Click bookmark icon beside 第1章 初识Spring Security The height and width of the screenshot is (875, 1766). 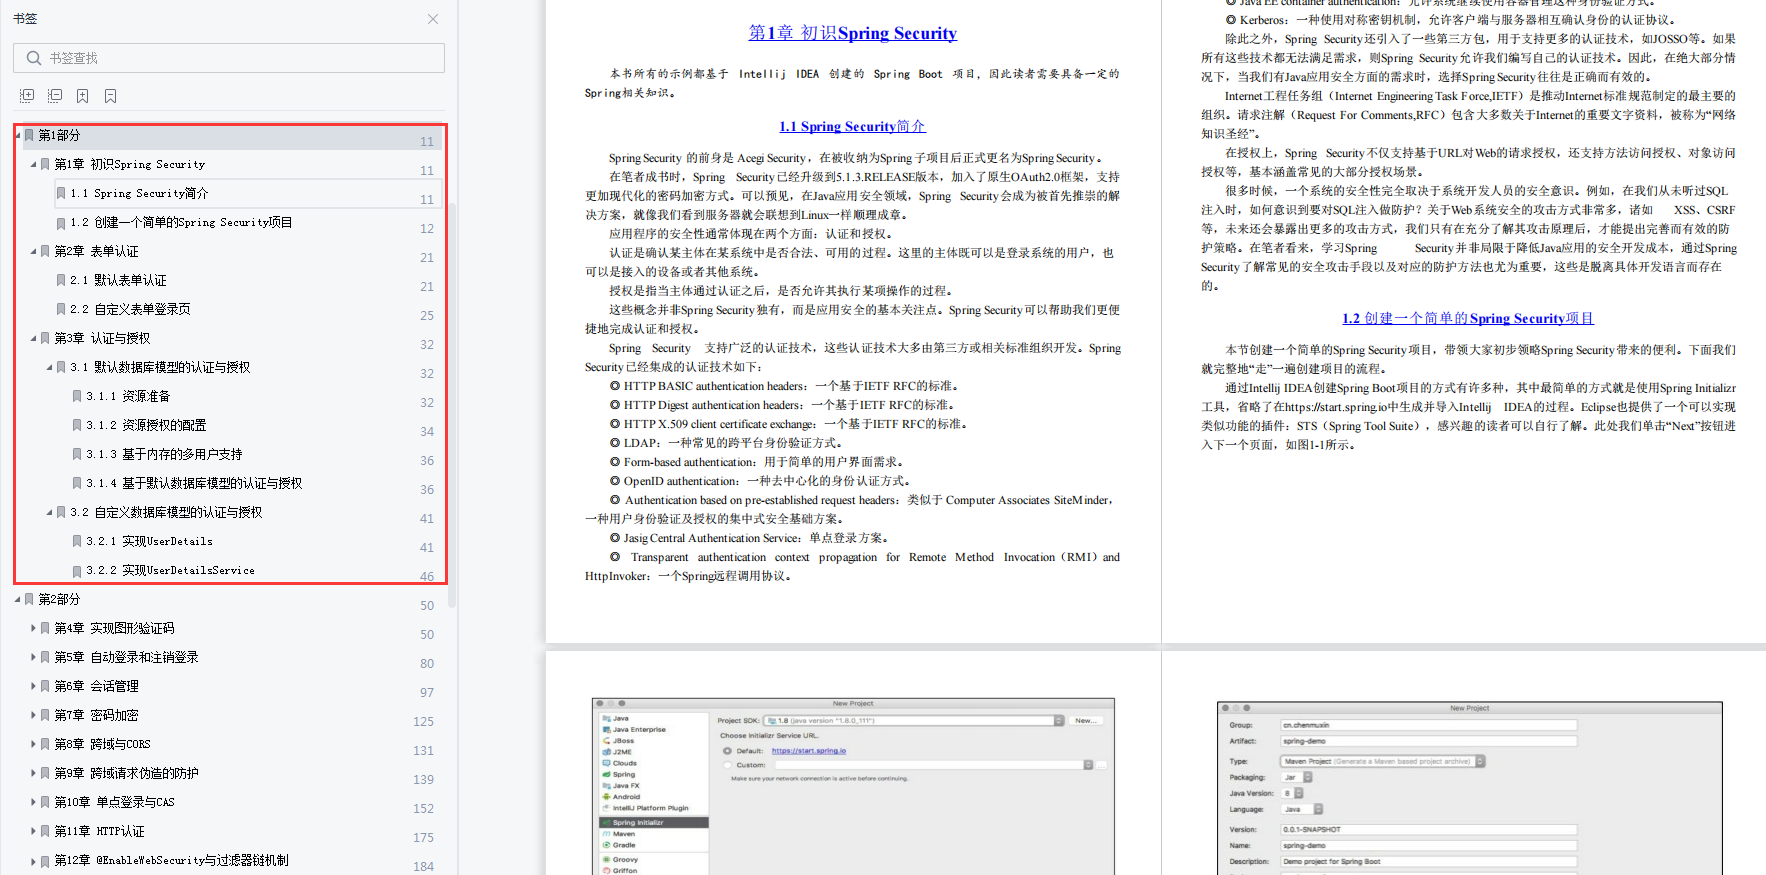[45, 164]
